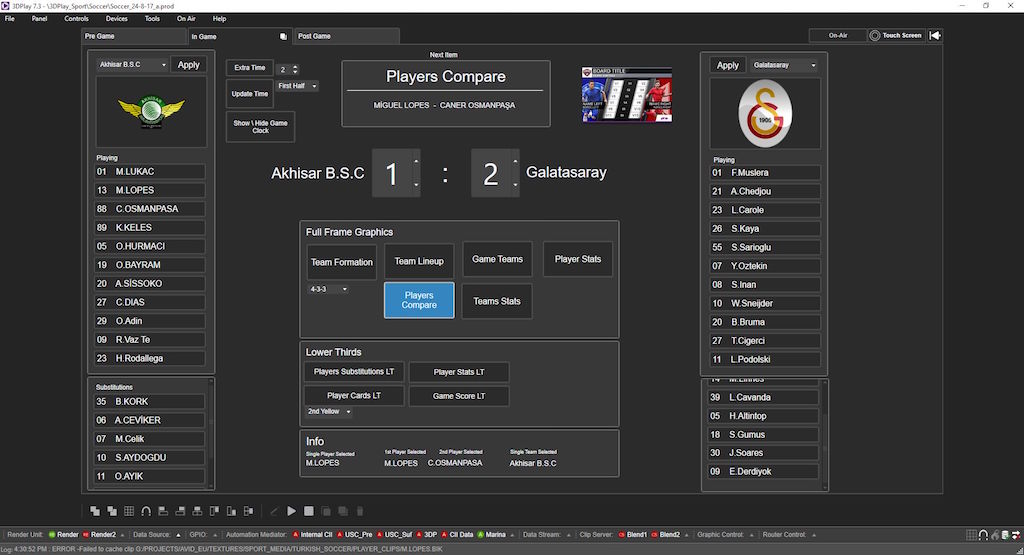
Task: Click the CII Data mediator indicator
Action: (x=457, y=534)
